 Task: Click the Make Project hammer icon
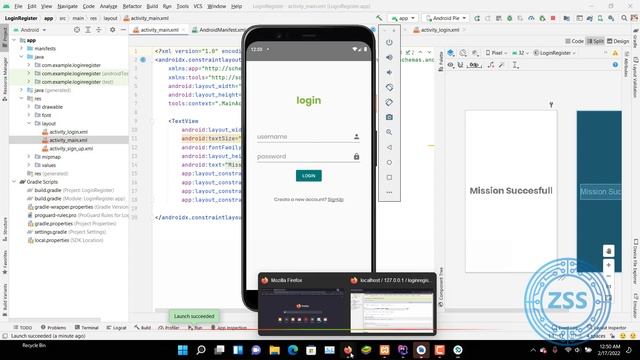(379, 18)
